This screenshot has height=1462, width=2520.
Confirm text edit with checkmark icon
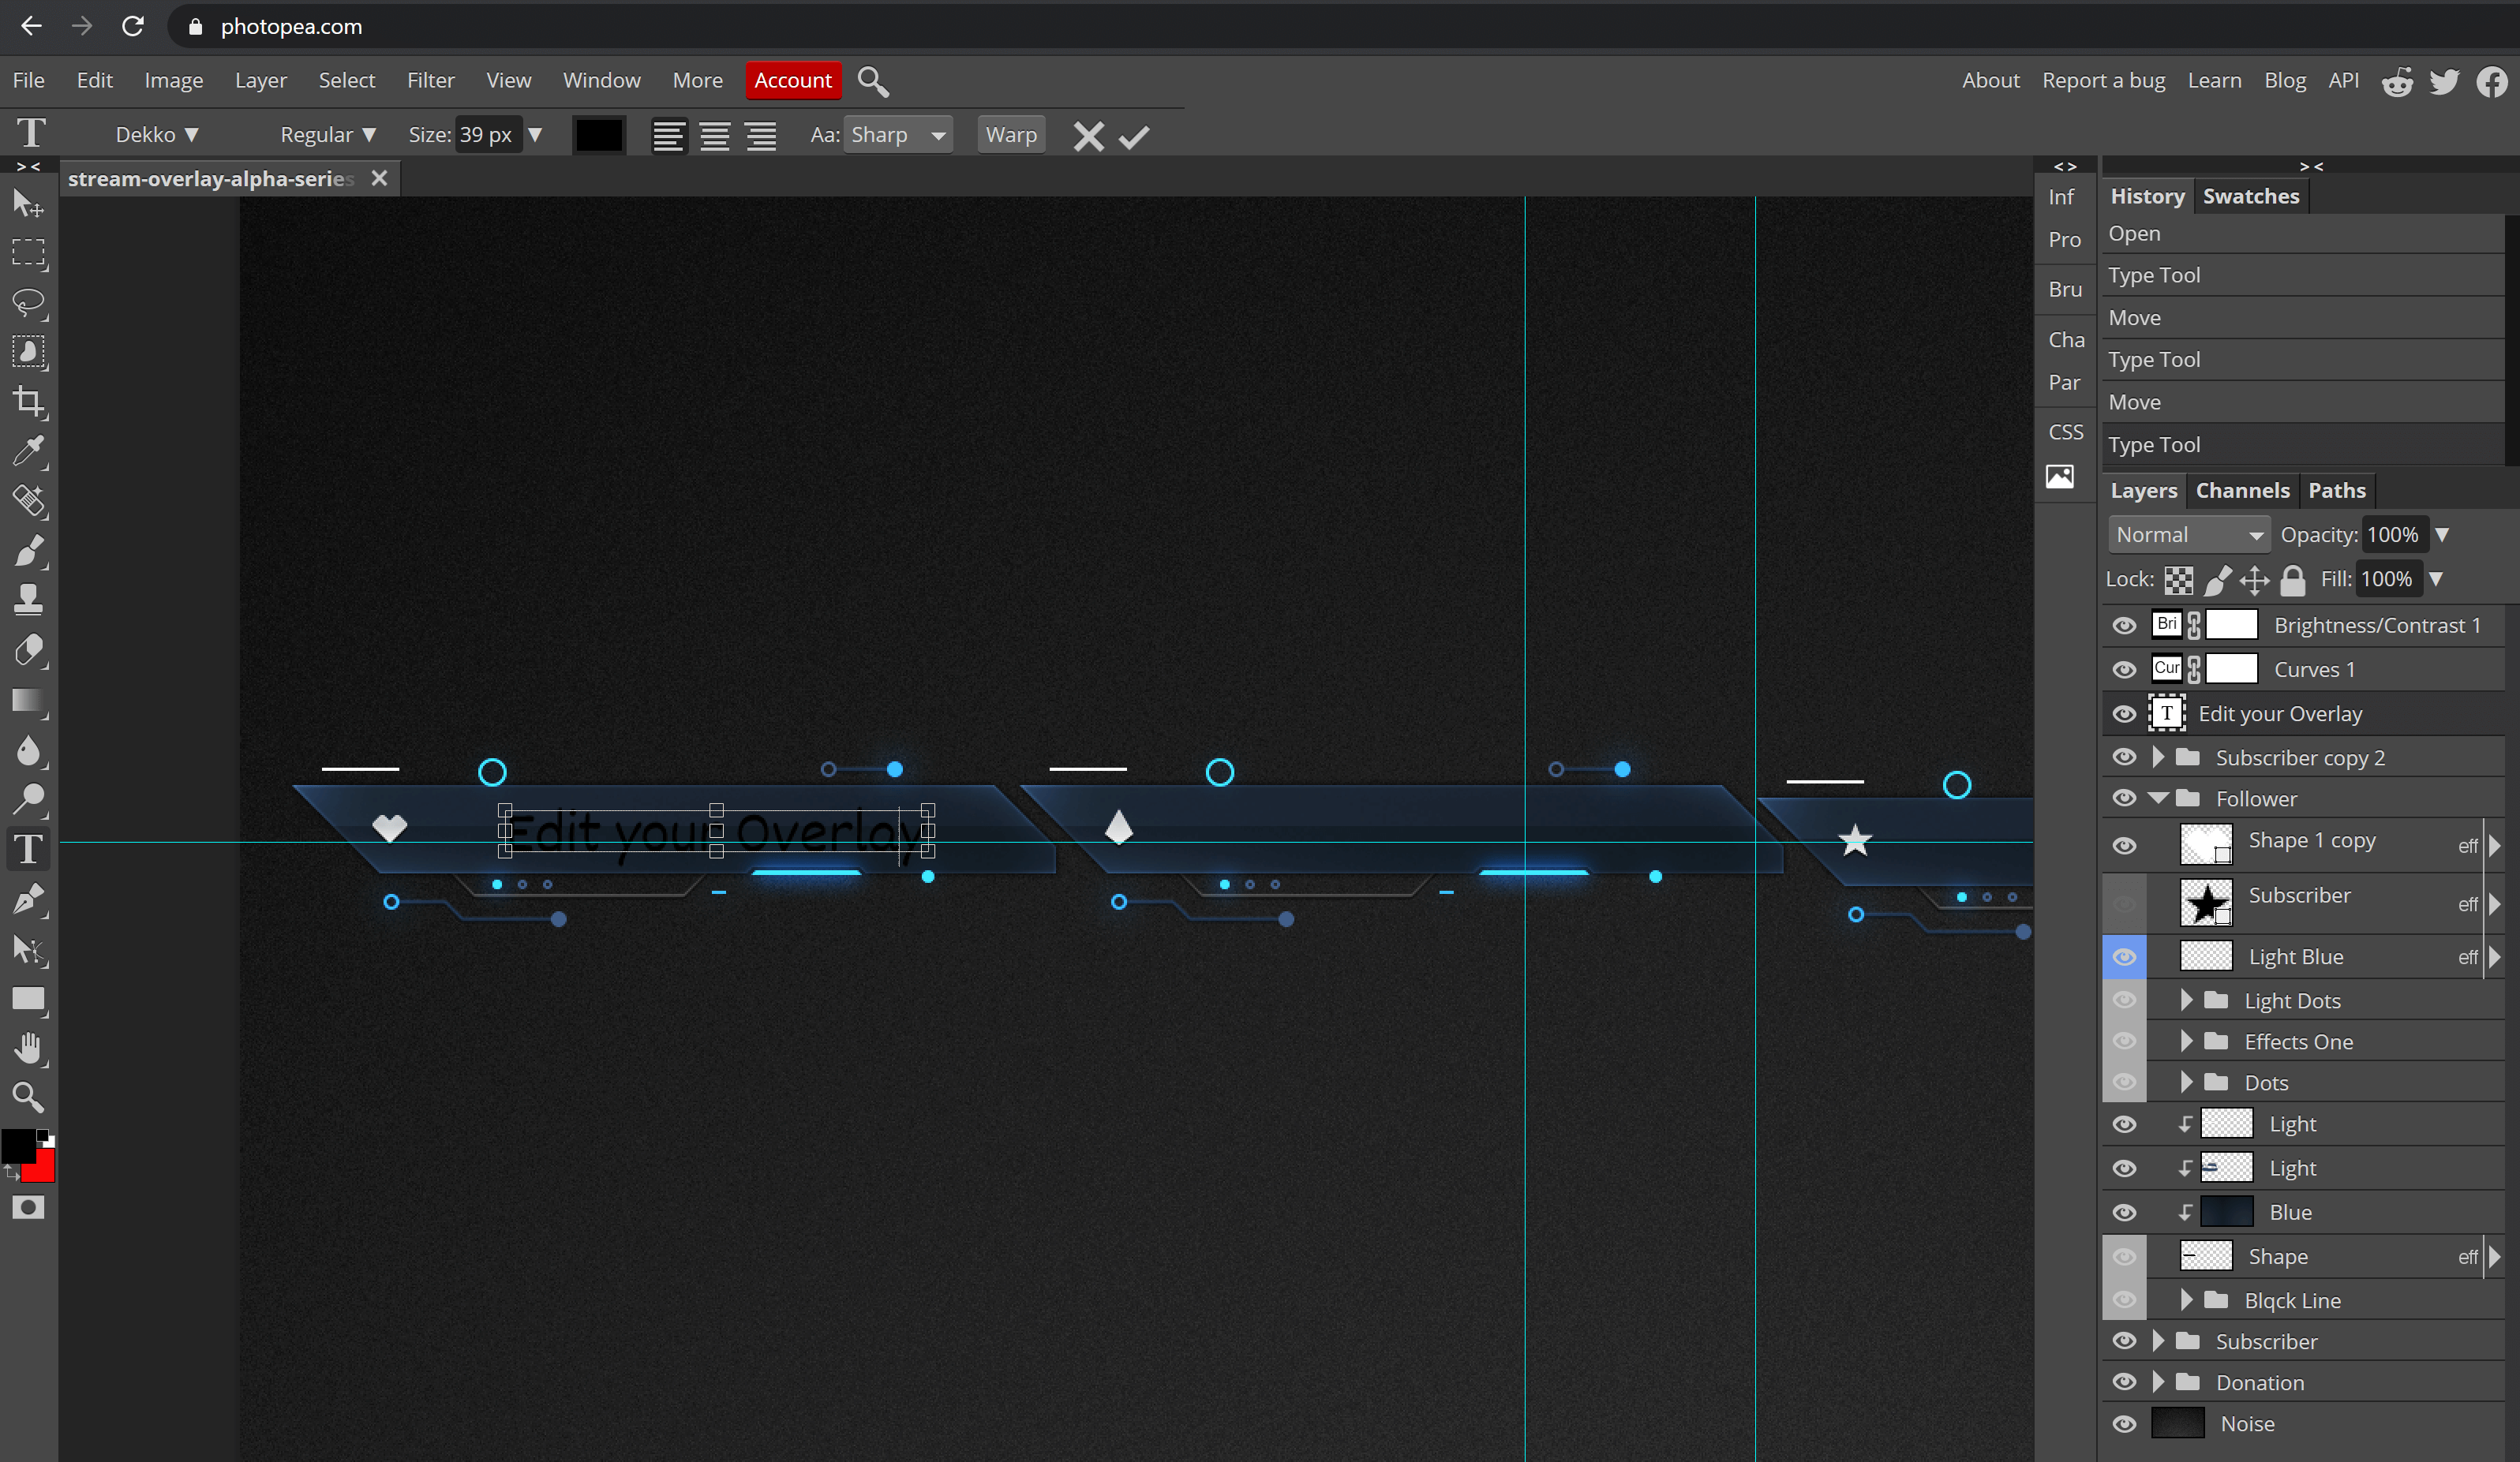[x=1133, y=136]
